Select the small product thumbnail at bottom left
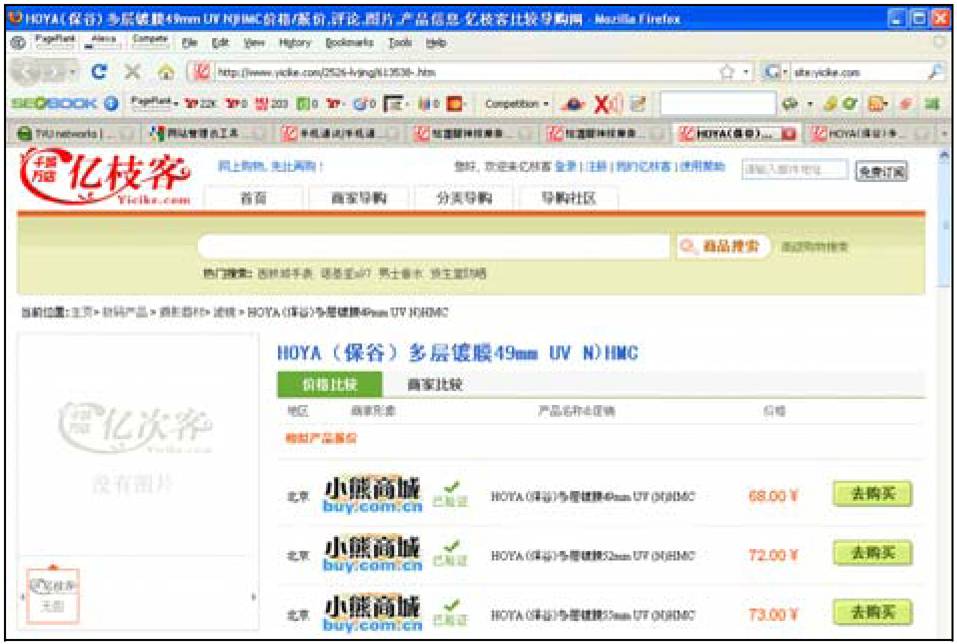Image resolution: width=957 pixels, height=644 pixels. coord(52,596)
